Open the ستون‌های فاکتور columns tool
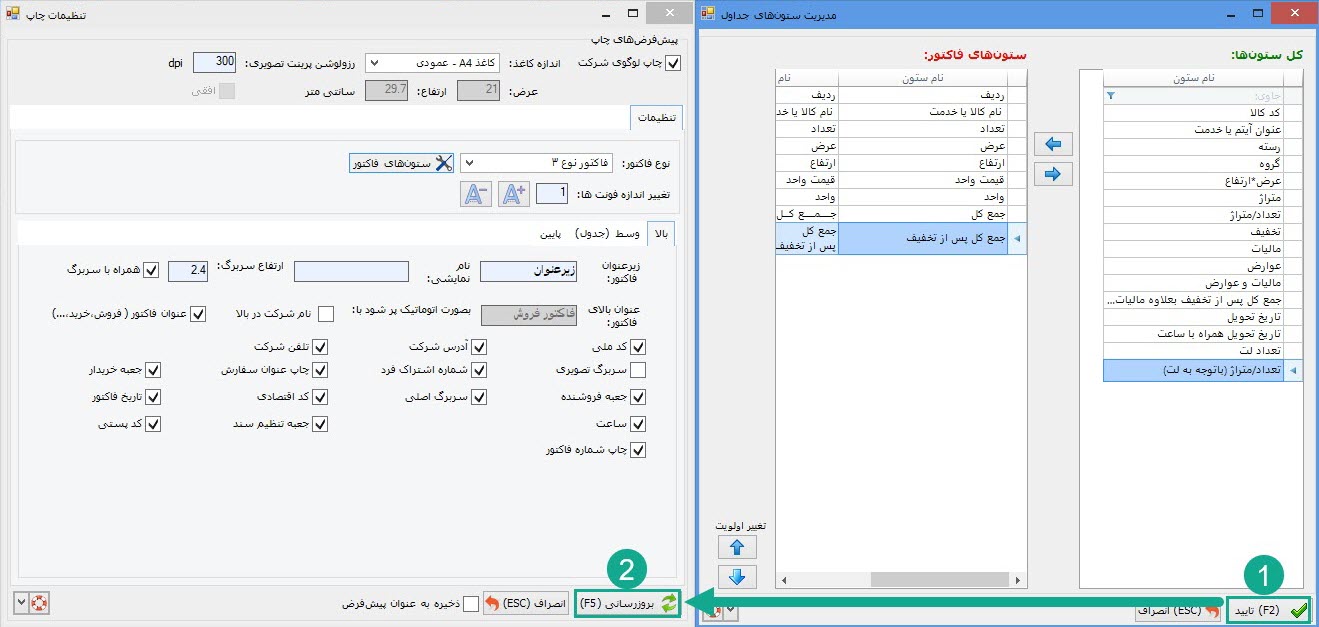Screen dimensions: 1319x627 tap(401, 163)
